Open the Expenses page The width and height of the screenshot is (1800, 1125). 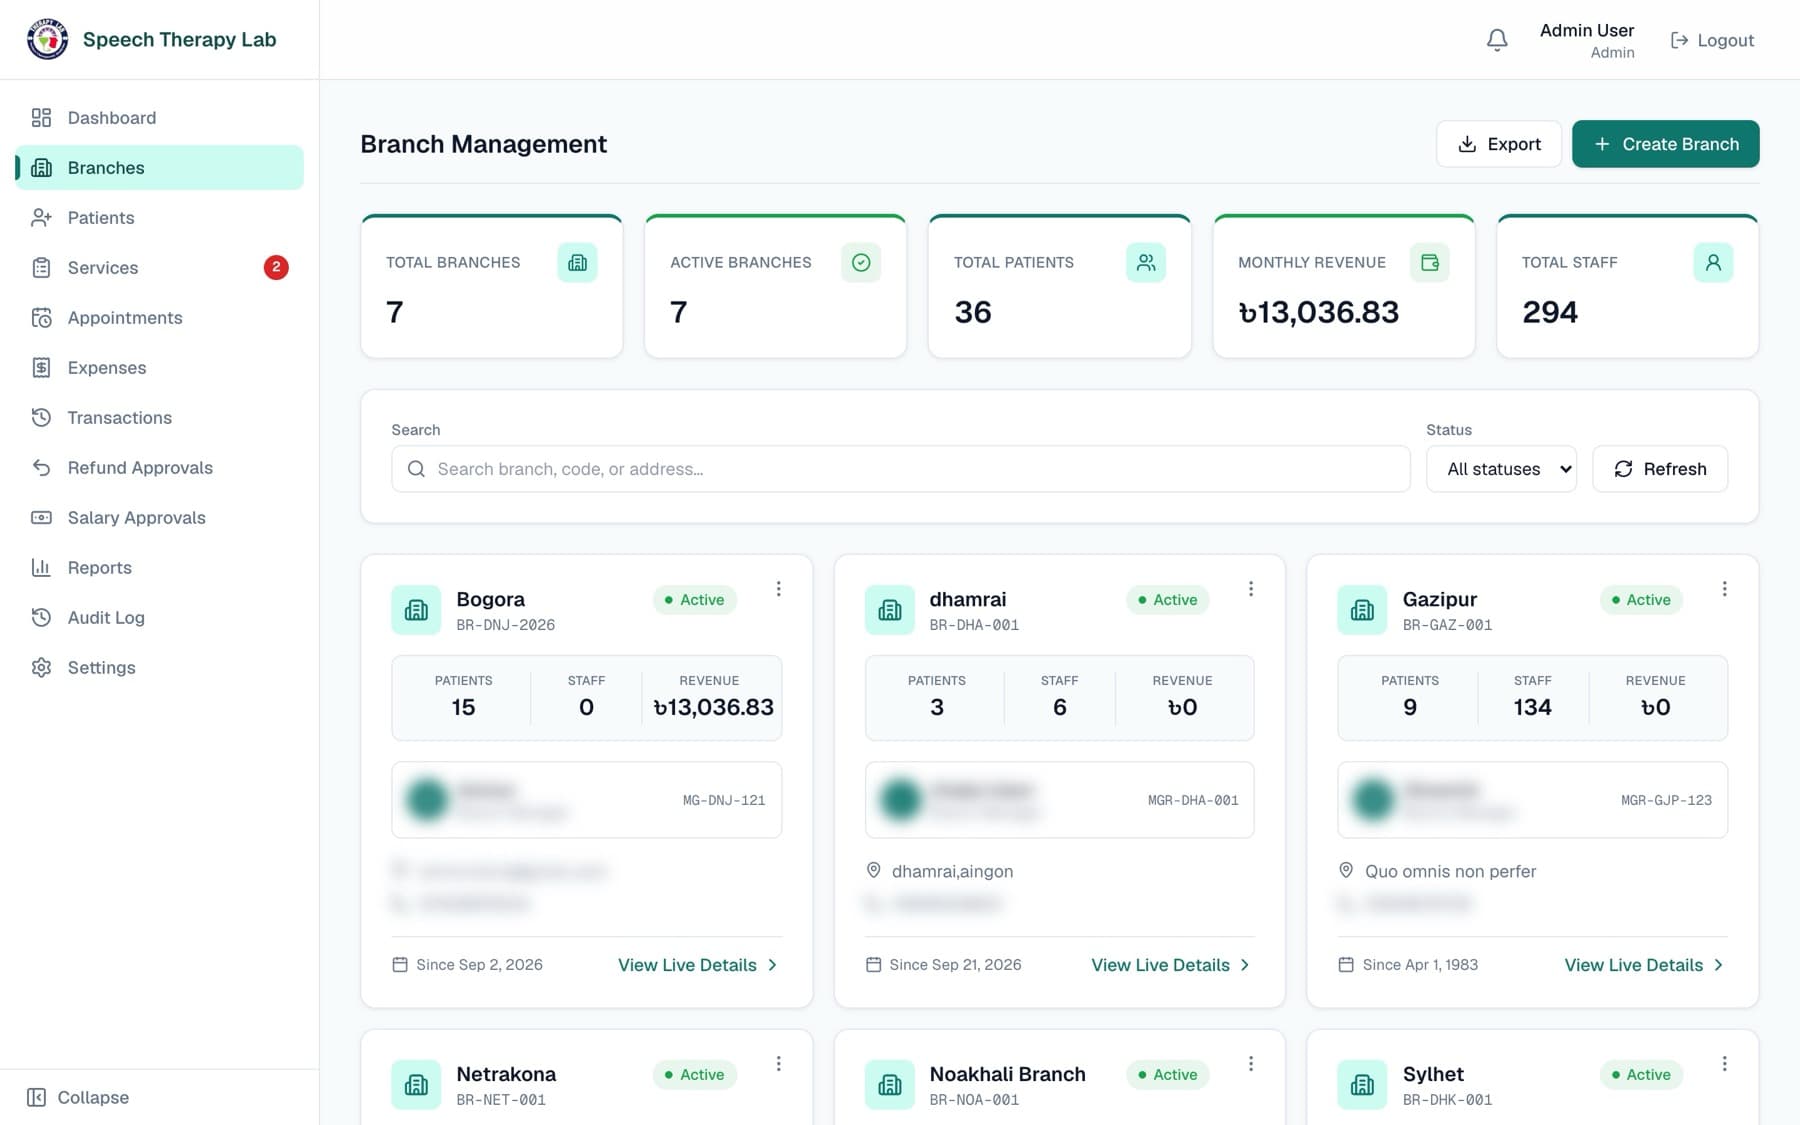point(160,368)
